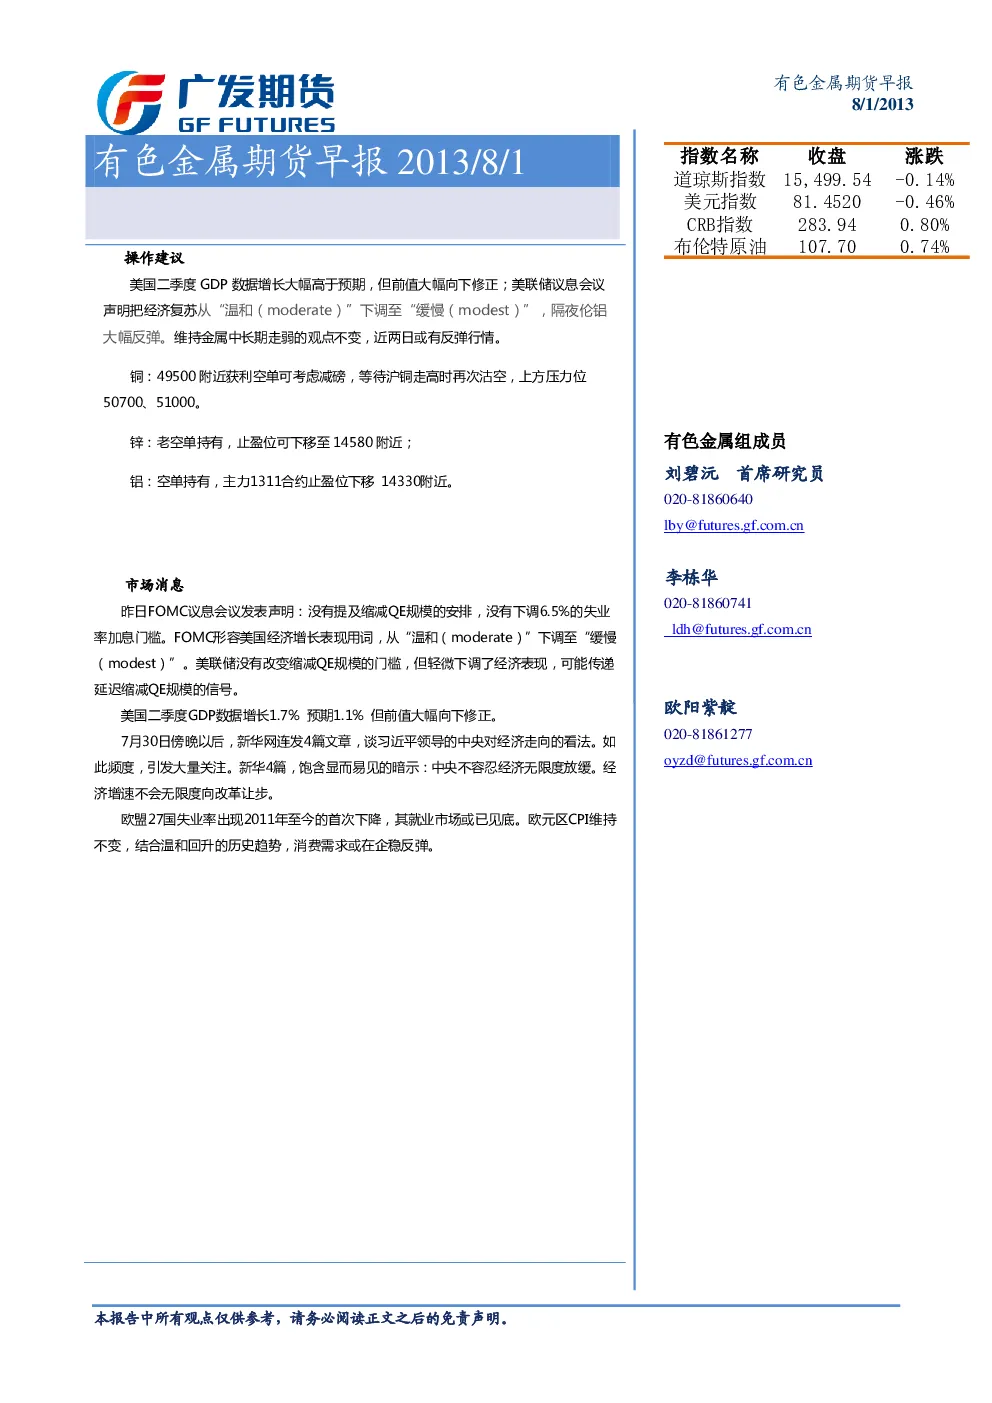Screen dimensions: 992x1403
Task: Click the 道琼斯指数 row label
Action: click(x=719, y=180)
